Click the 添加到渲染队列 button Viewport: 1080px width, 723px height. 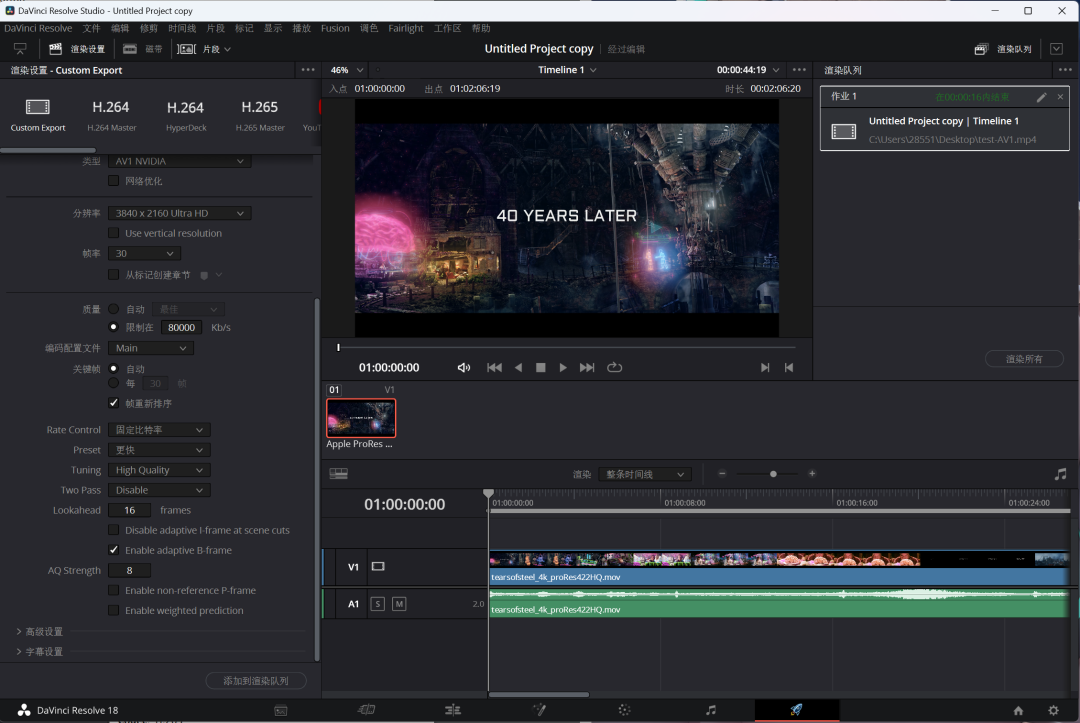pyautogui.click(x=256, y=680)
